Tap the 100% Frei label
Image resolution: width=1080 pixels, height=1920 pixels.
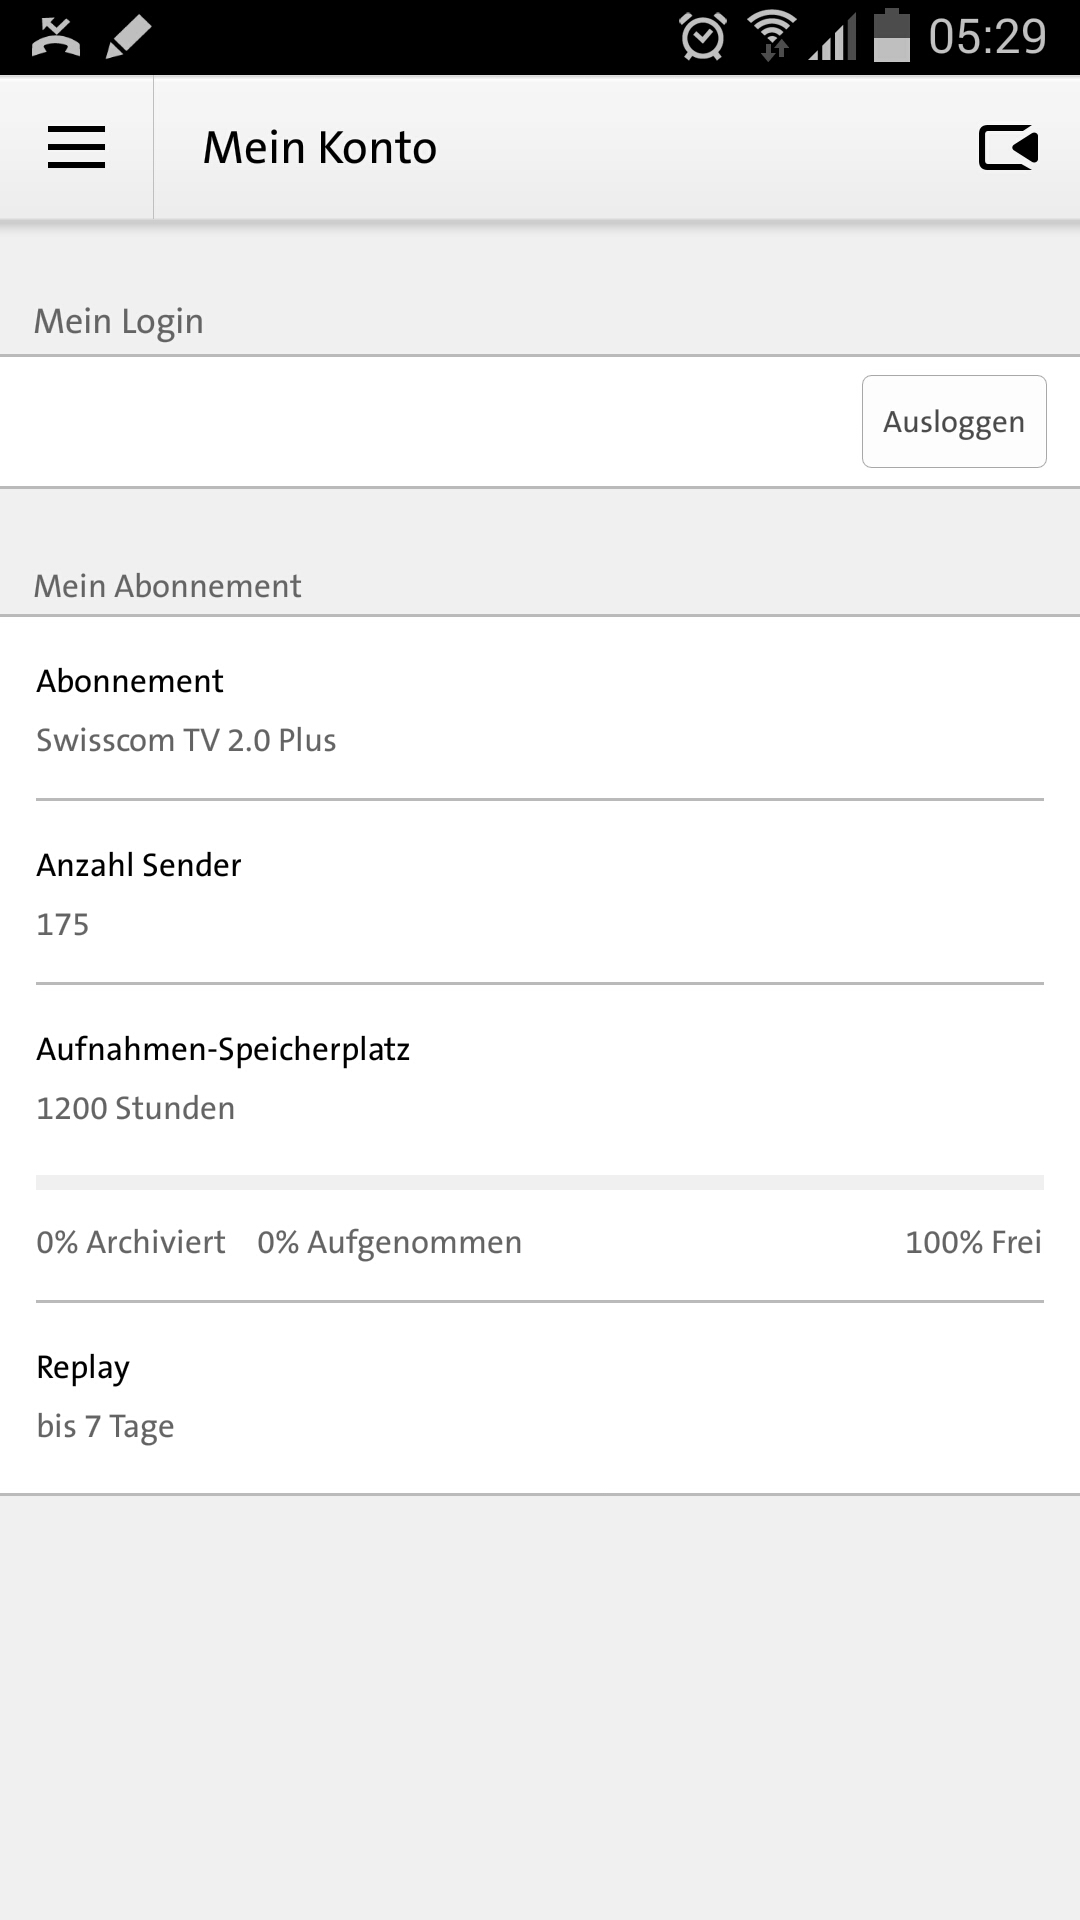pos(973,1242)
